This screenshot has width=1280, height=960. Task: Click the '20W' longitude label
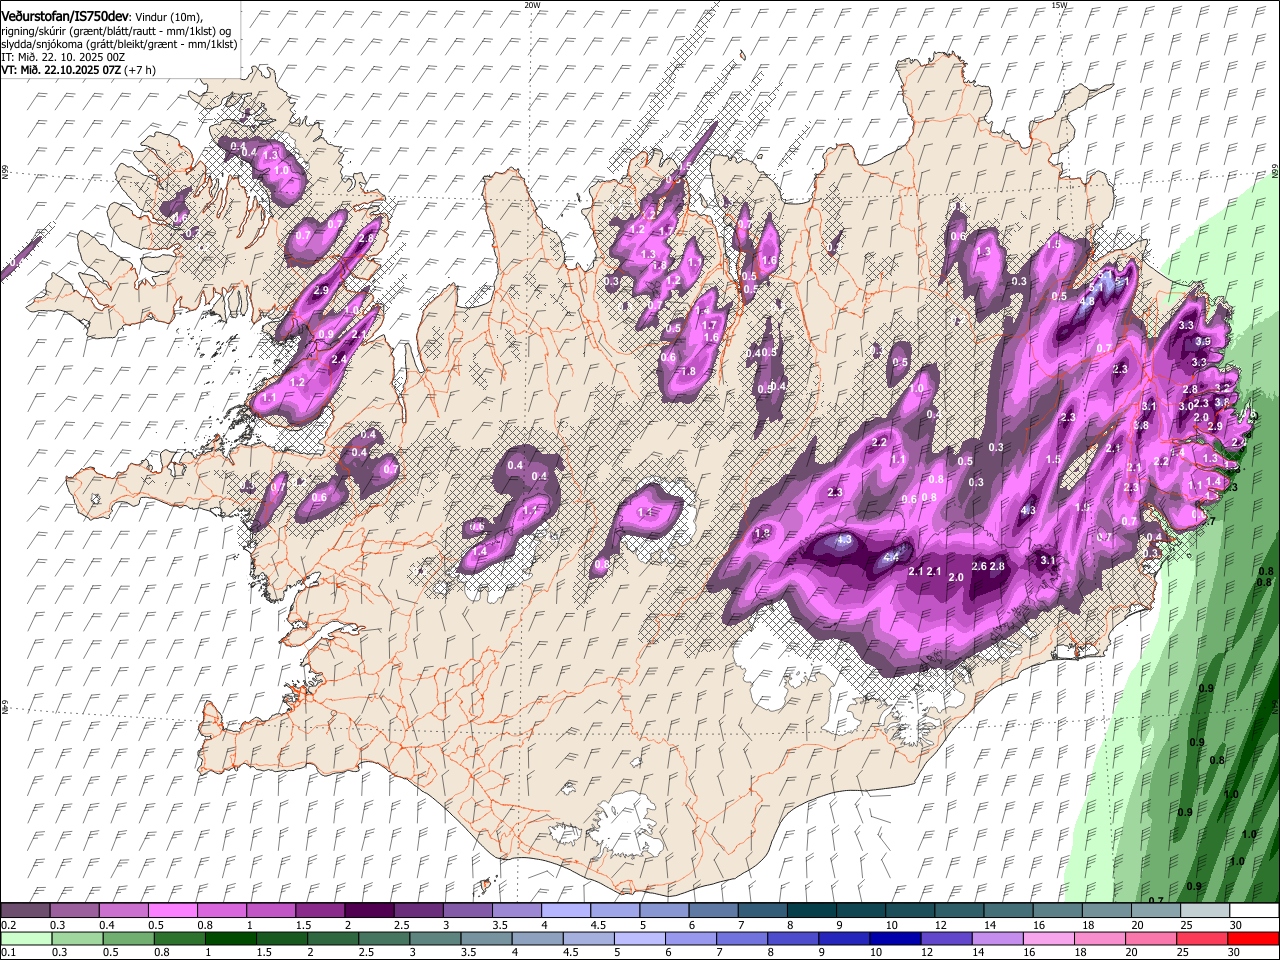click(x=531, y=5)
